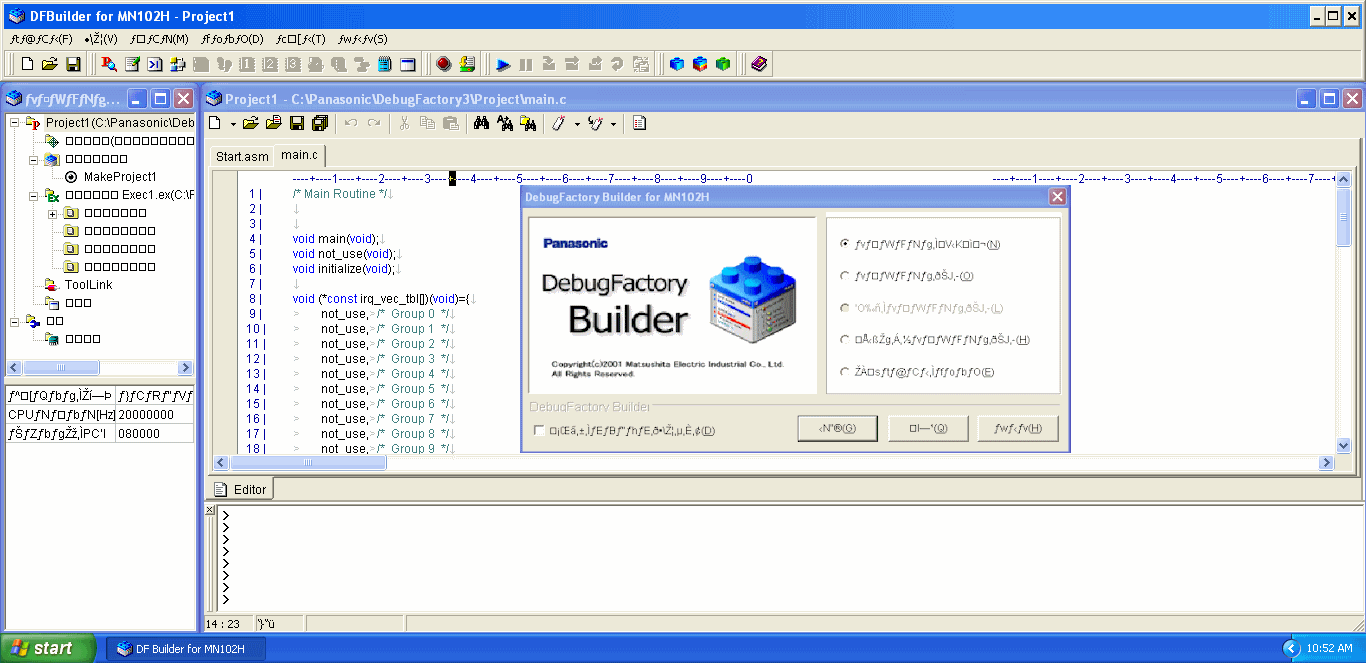Image resolution: width=1366 pixels, height=663 pixels.
Task: Click the Open file icon in editor toolbar
Action: point(250,123)
